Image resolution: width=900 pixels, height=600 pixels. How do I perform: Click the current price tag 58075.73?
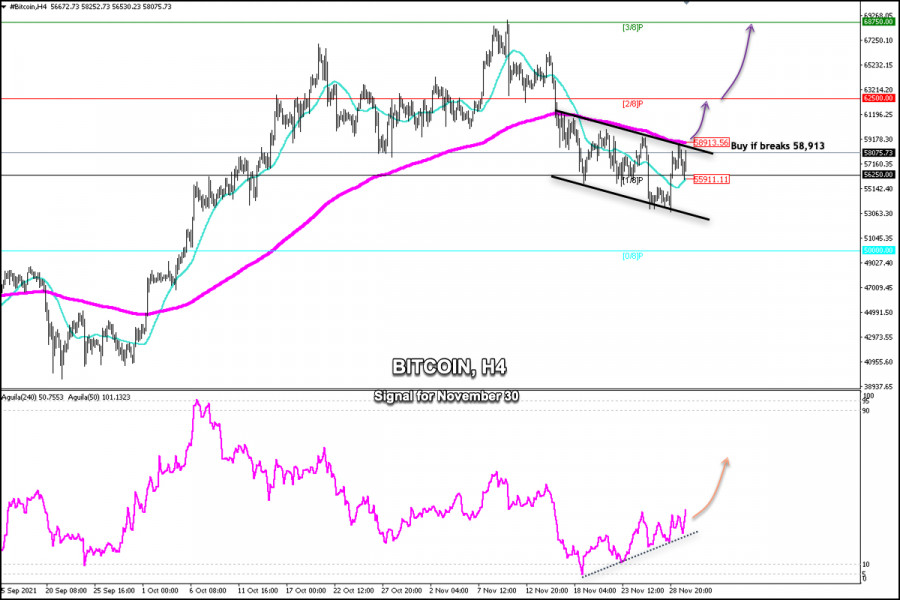click(878, 153)
